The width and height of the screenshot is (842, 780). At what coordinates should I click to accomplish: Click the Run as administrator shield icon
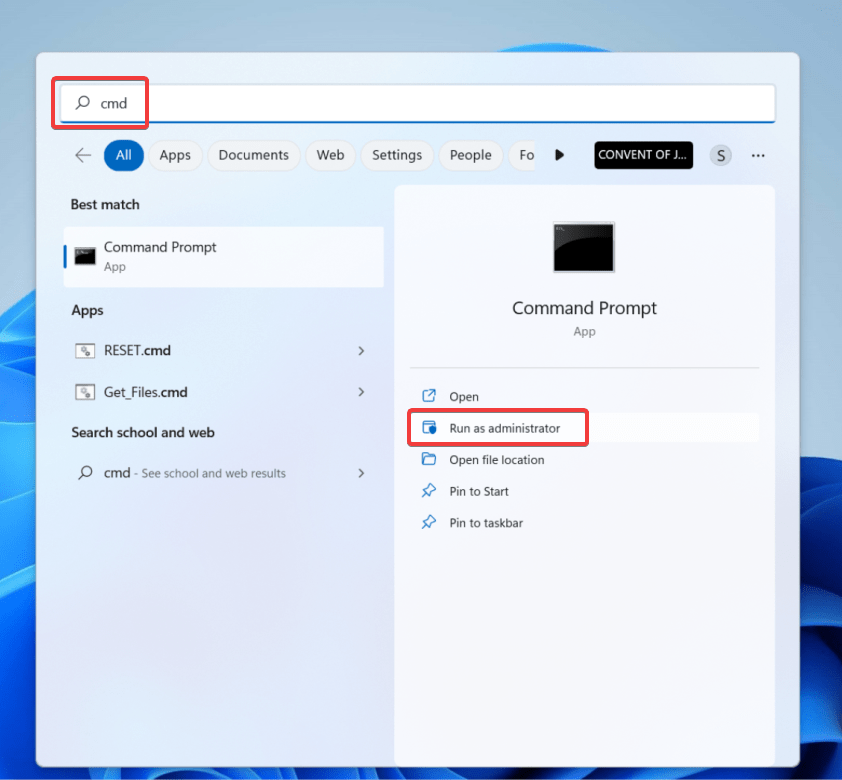click(x=429, y=428)
